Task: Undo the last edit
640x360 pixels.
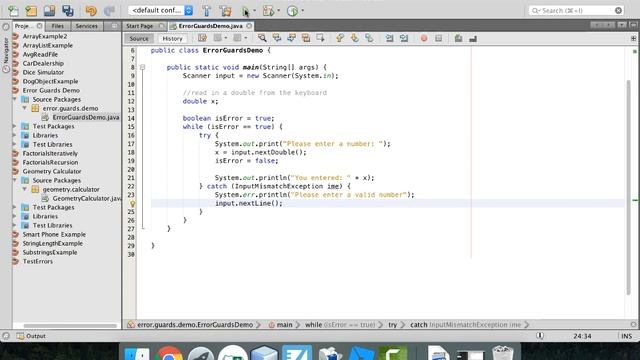Action: [91, 11]
